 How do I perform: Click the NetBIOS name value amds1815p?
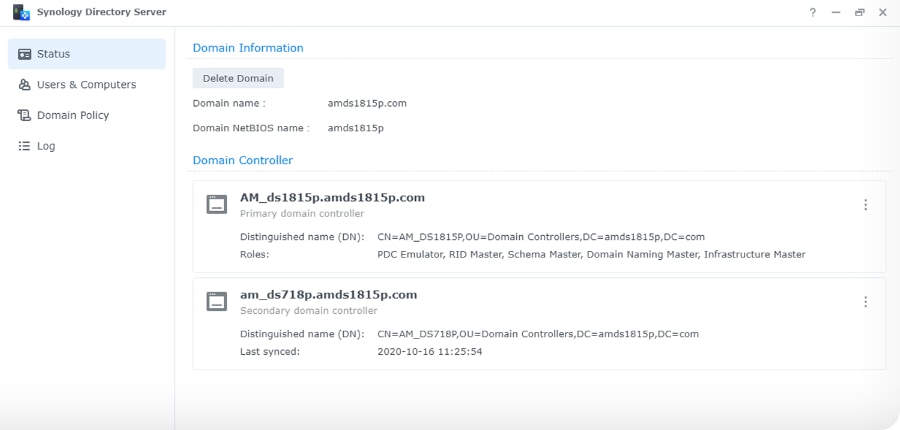pyautogui.click(x=355, y=128)
